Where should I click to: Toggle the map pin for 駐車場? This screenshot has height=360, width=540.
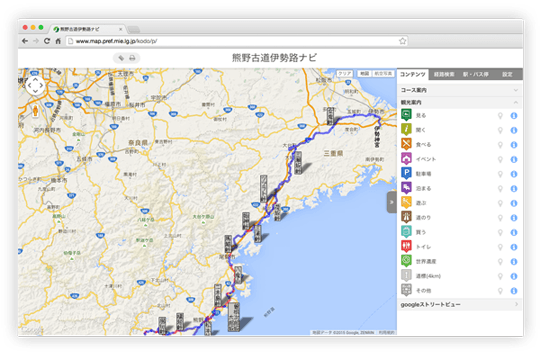pos(500,174)
